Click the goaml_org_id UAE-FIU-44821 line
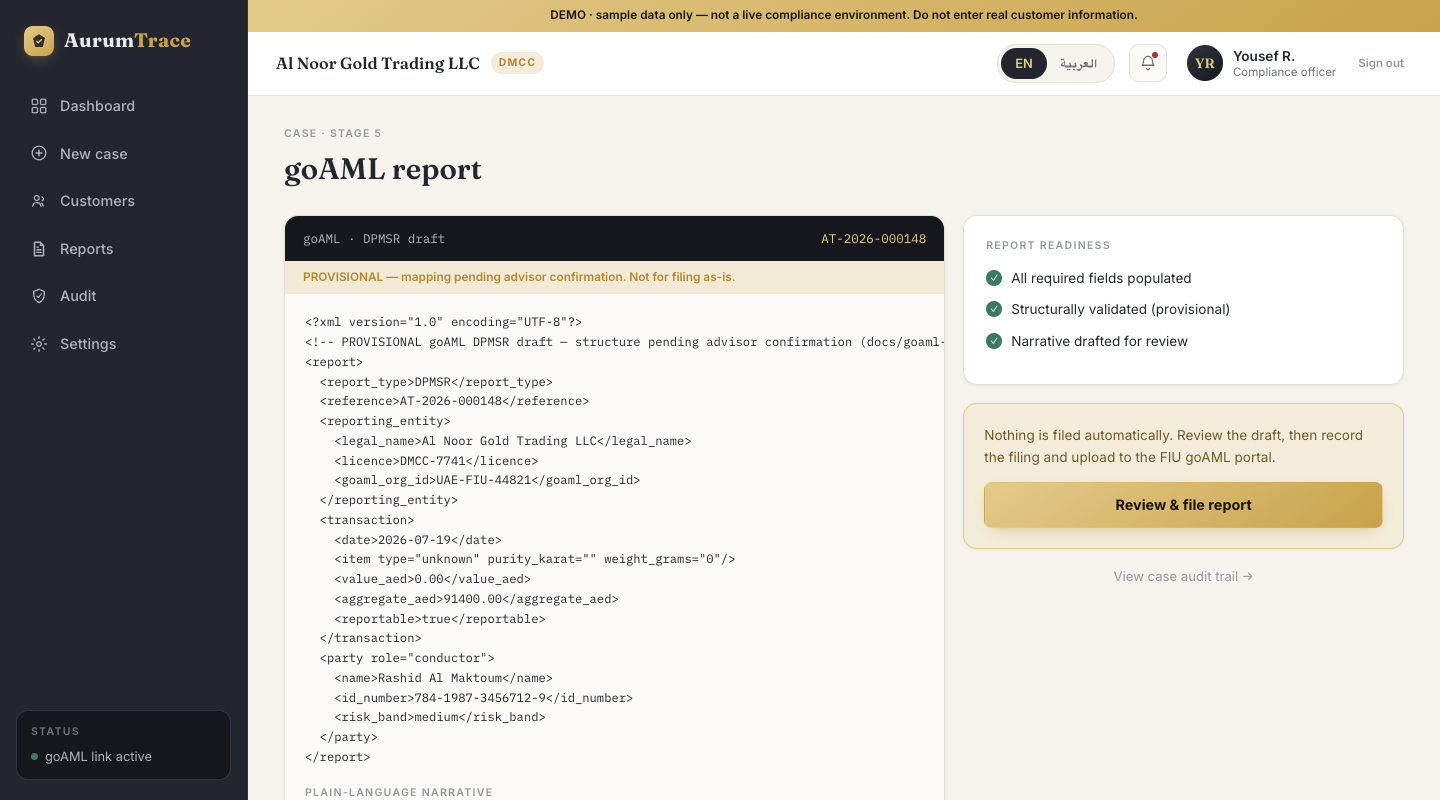 487,480
